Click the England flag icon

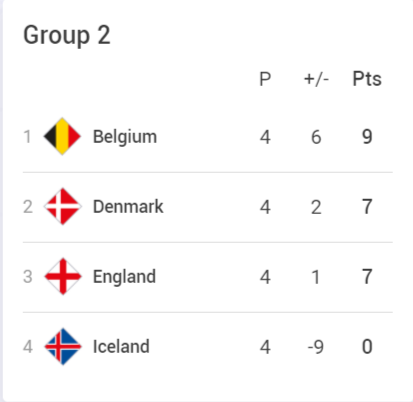62,276
